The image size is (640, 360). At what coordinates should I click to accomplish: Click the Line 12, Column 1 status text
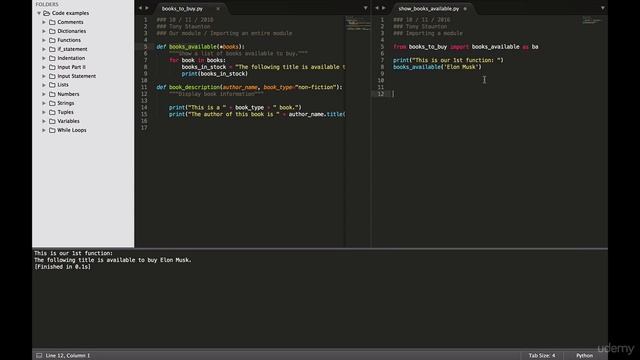(68, 356)
